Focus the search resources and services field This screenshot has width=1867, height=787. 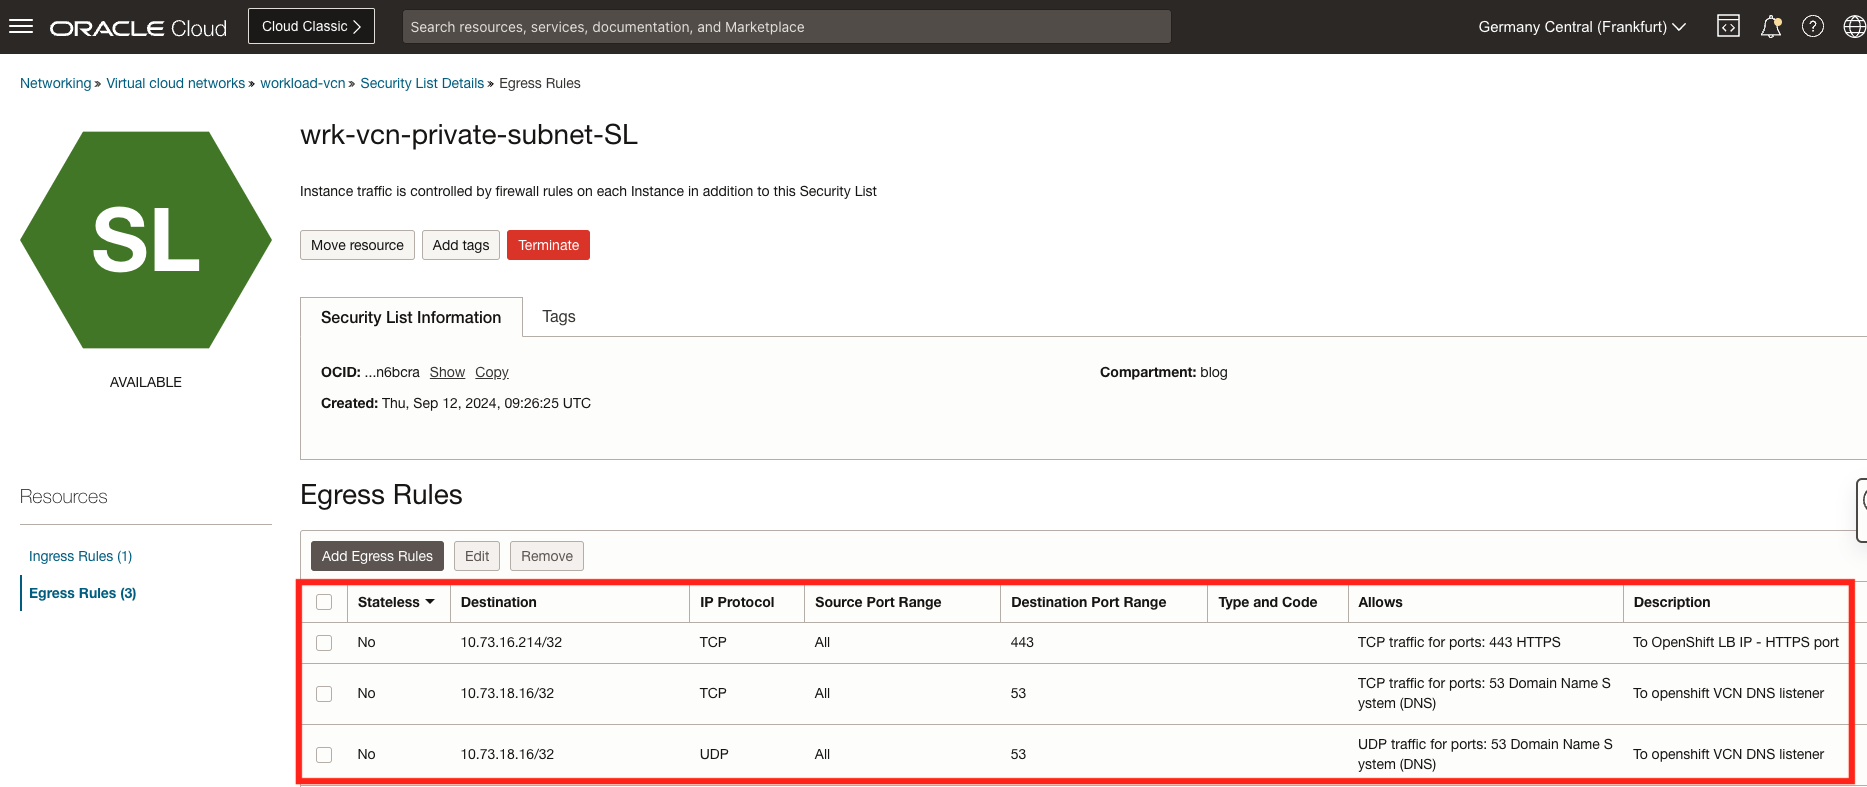[786, 27]
